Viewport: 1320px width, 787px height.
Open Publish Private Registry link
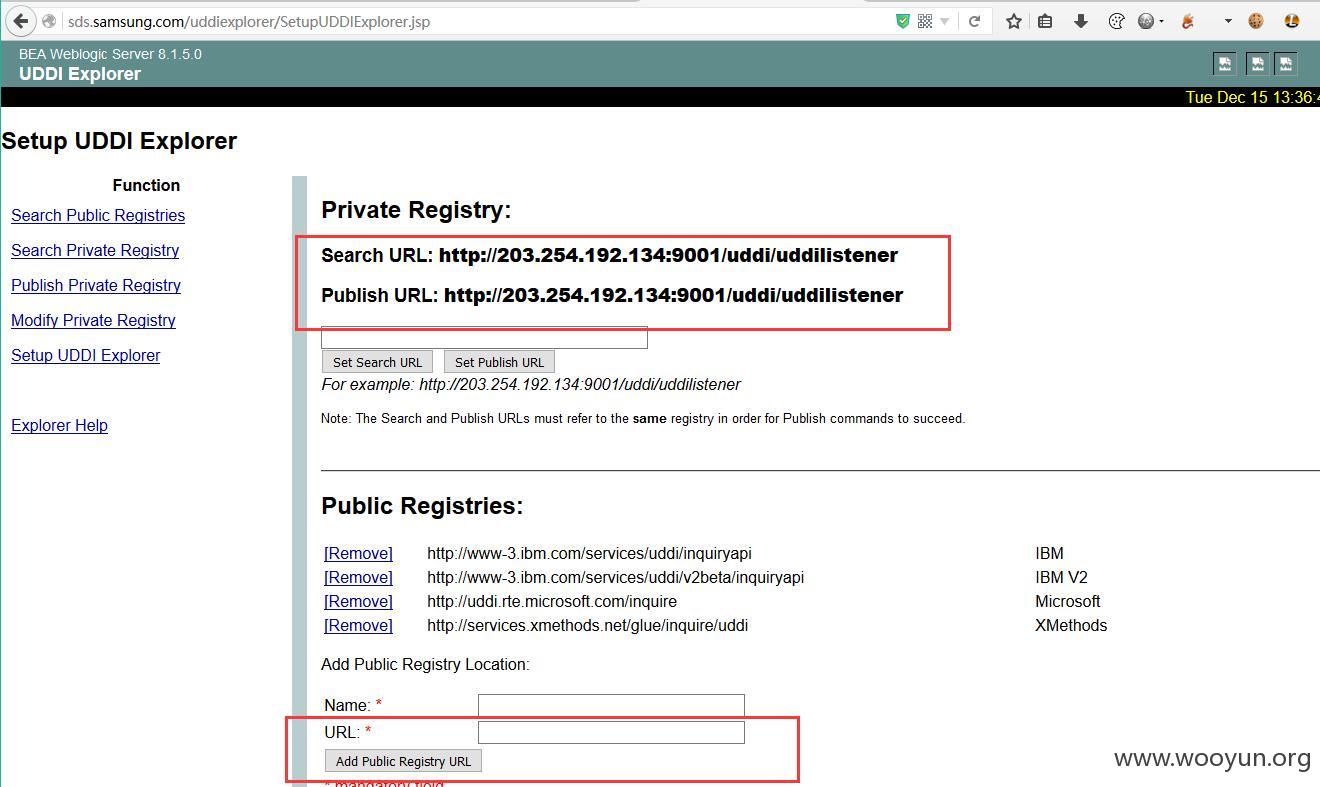(96, 285)
